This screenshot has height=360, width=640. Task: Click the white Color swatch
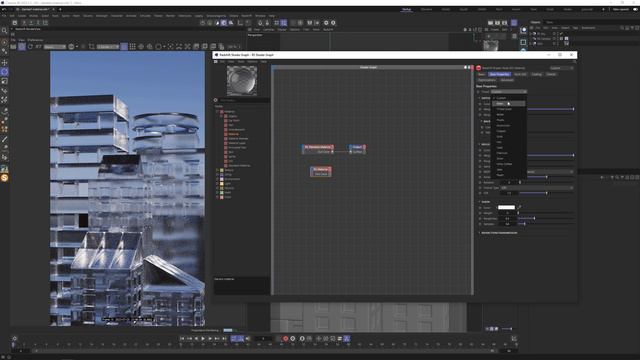click(x=506, y=207)
